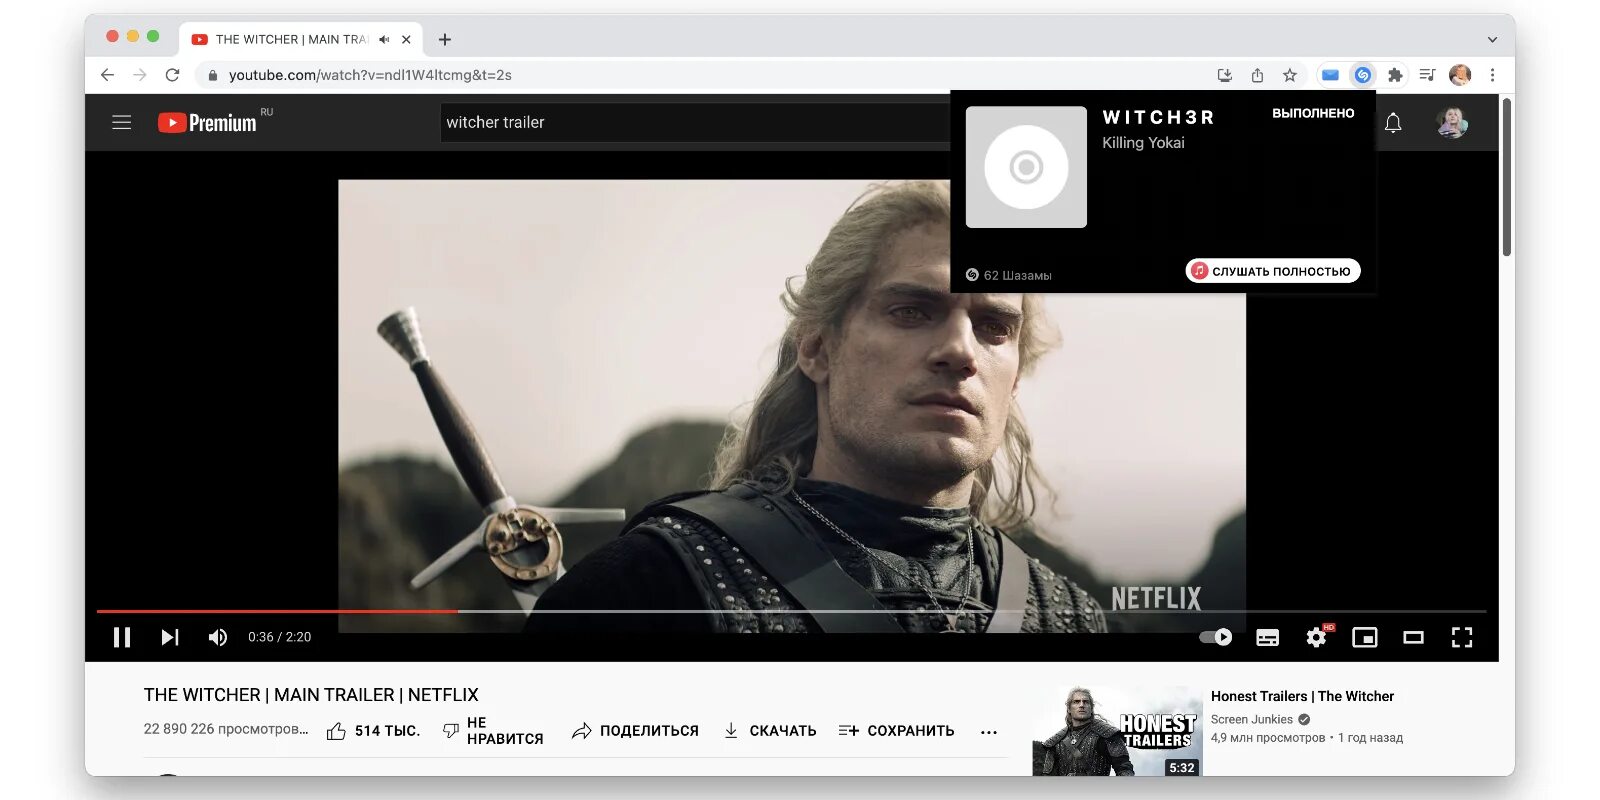
Task: Open the YouTube hamburger guide menu
Action: pos(122,122)
